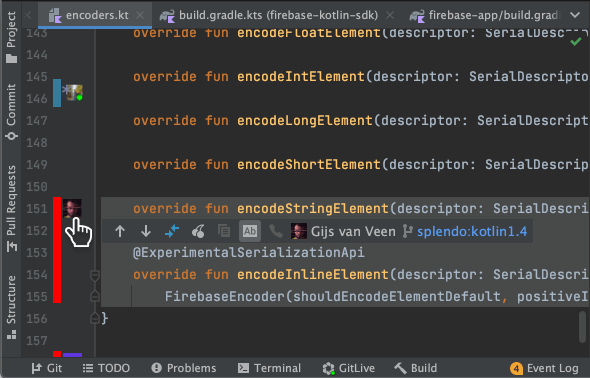Click the copy icon in popup toolbar

pos(224,231)
